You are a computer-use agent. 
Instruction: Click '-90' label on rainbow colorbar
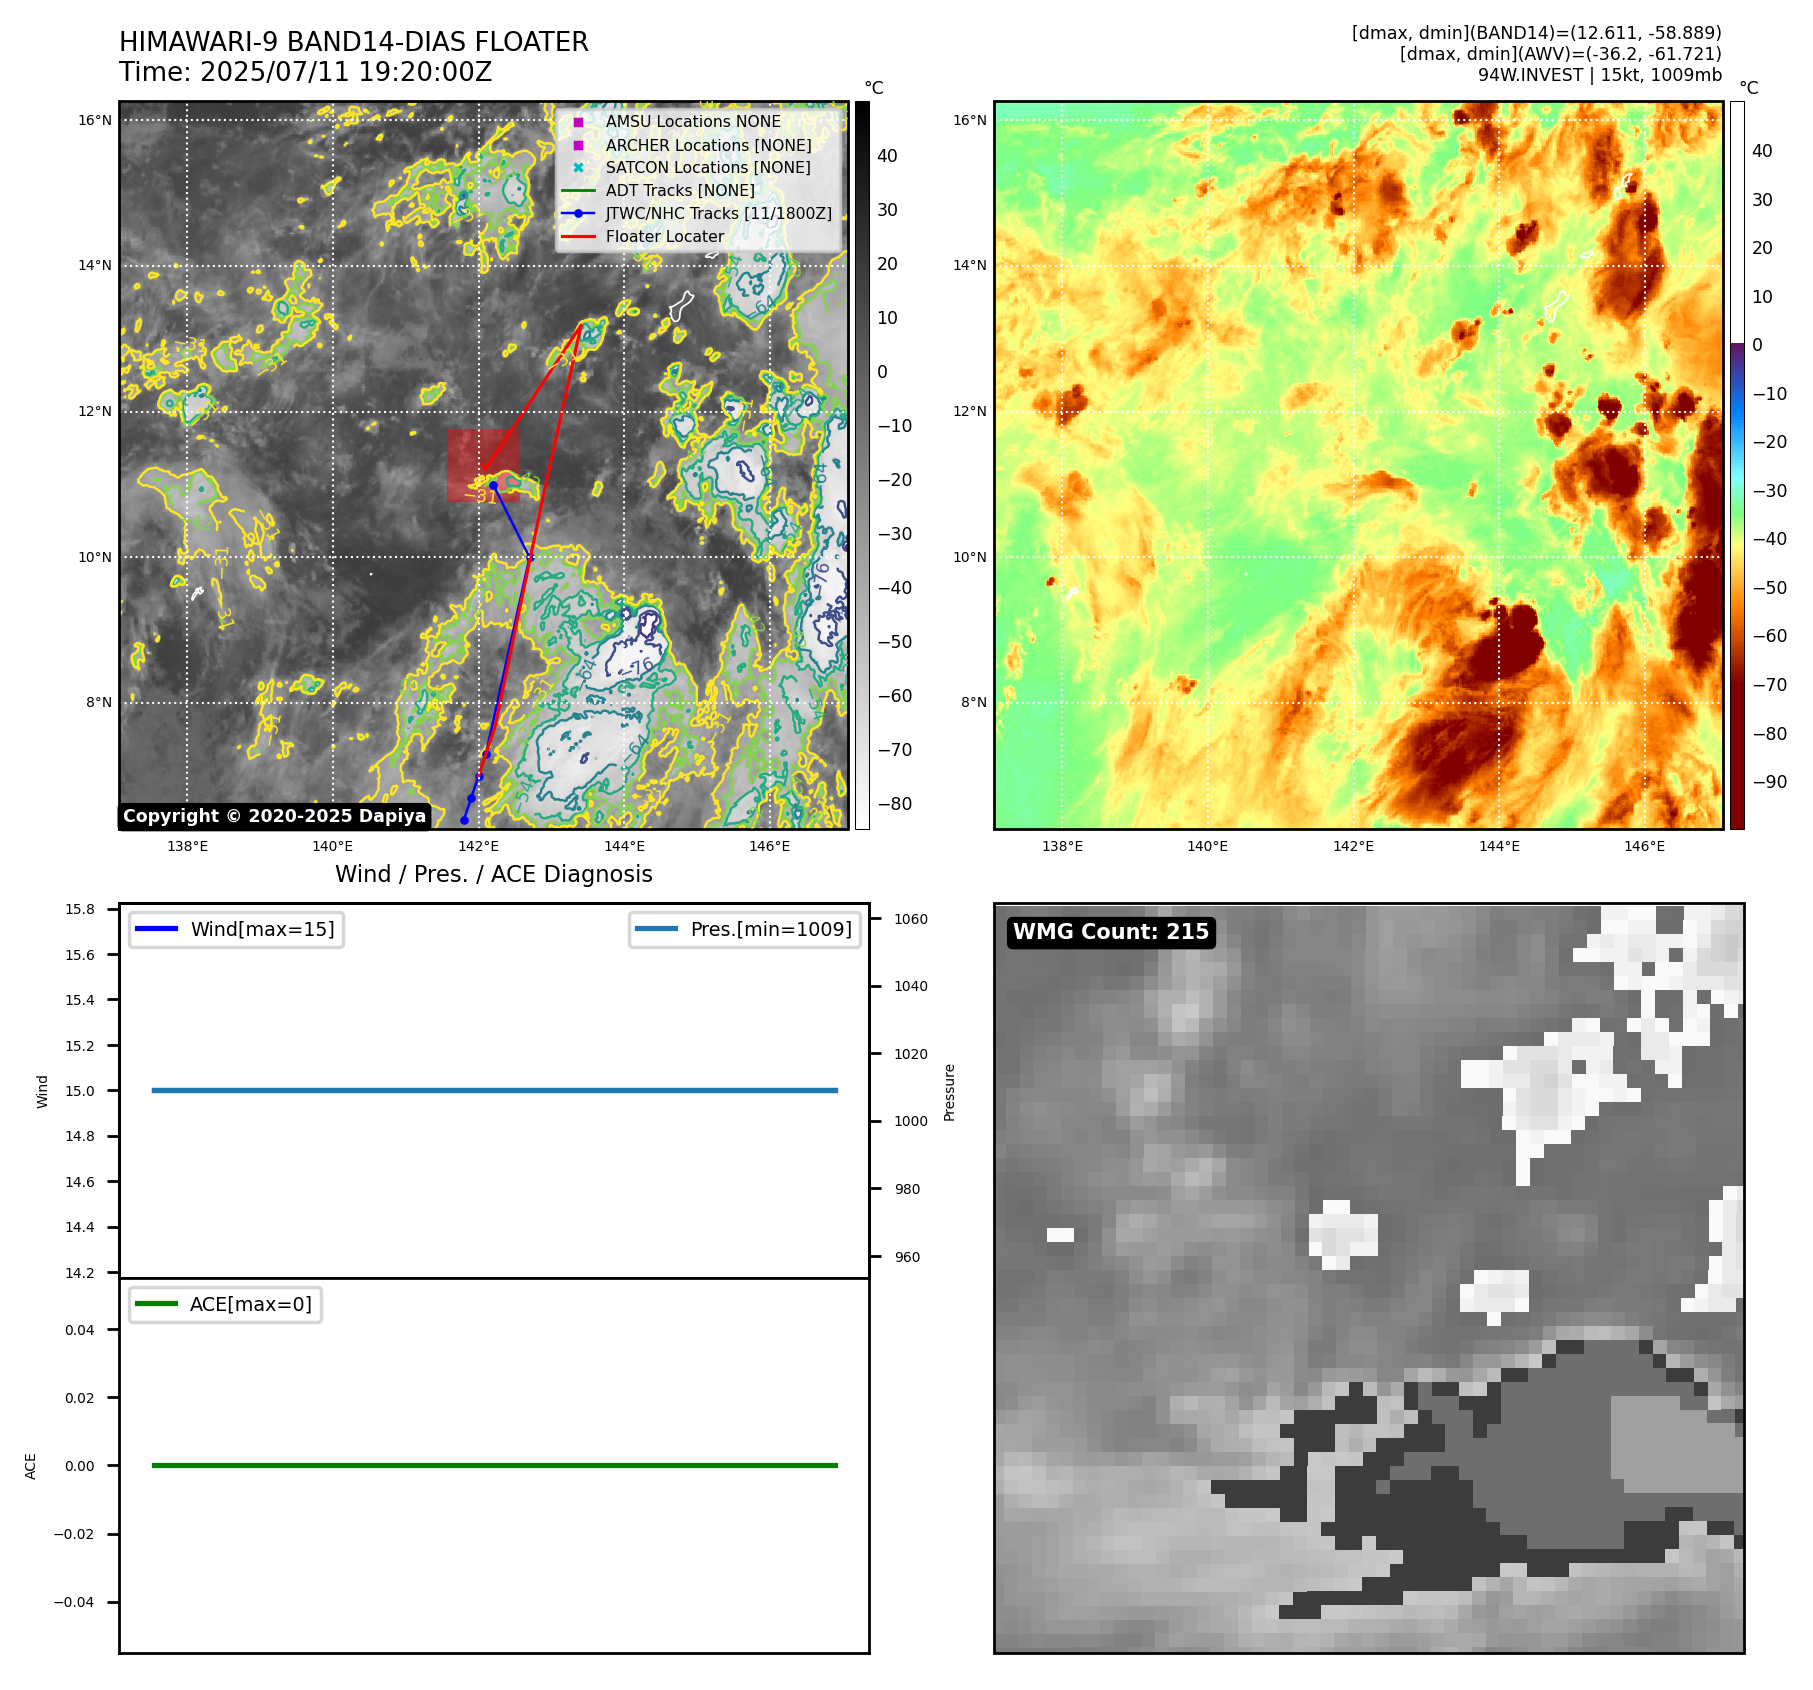(x=1770, y=782)
